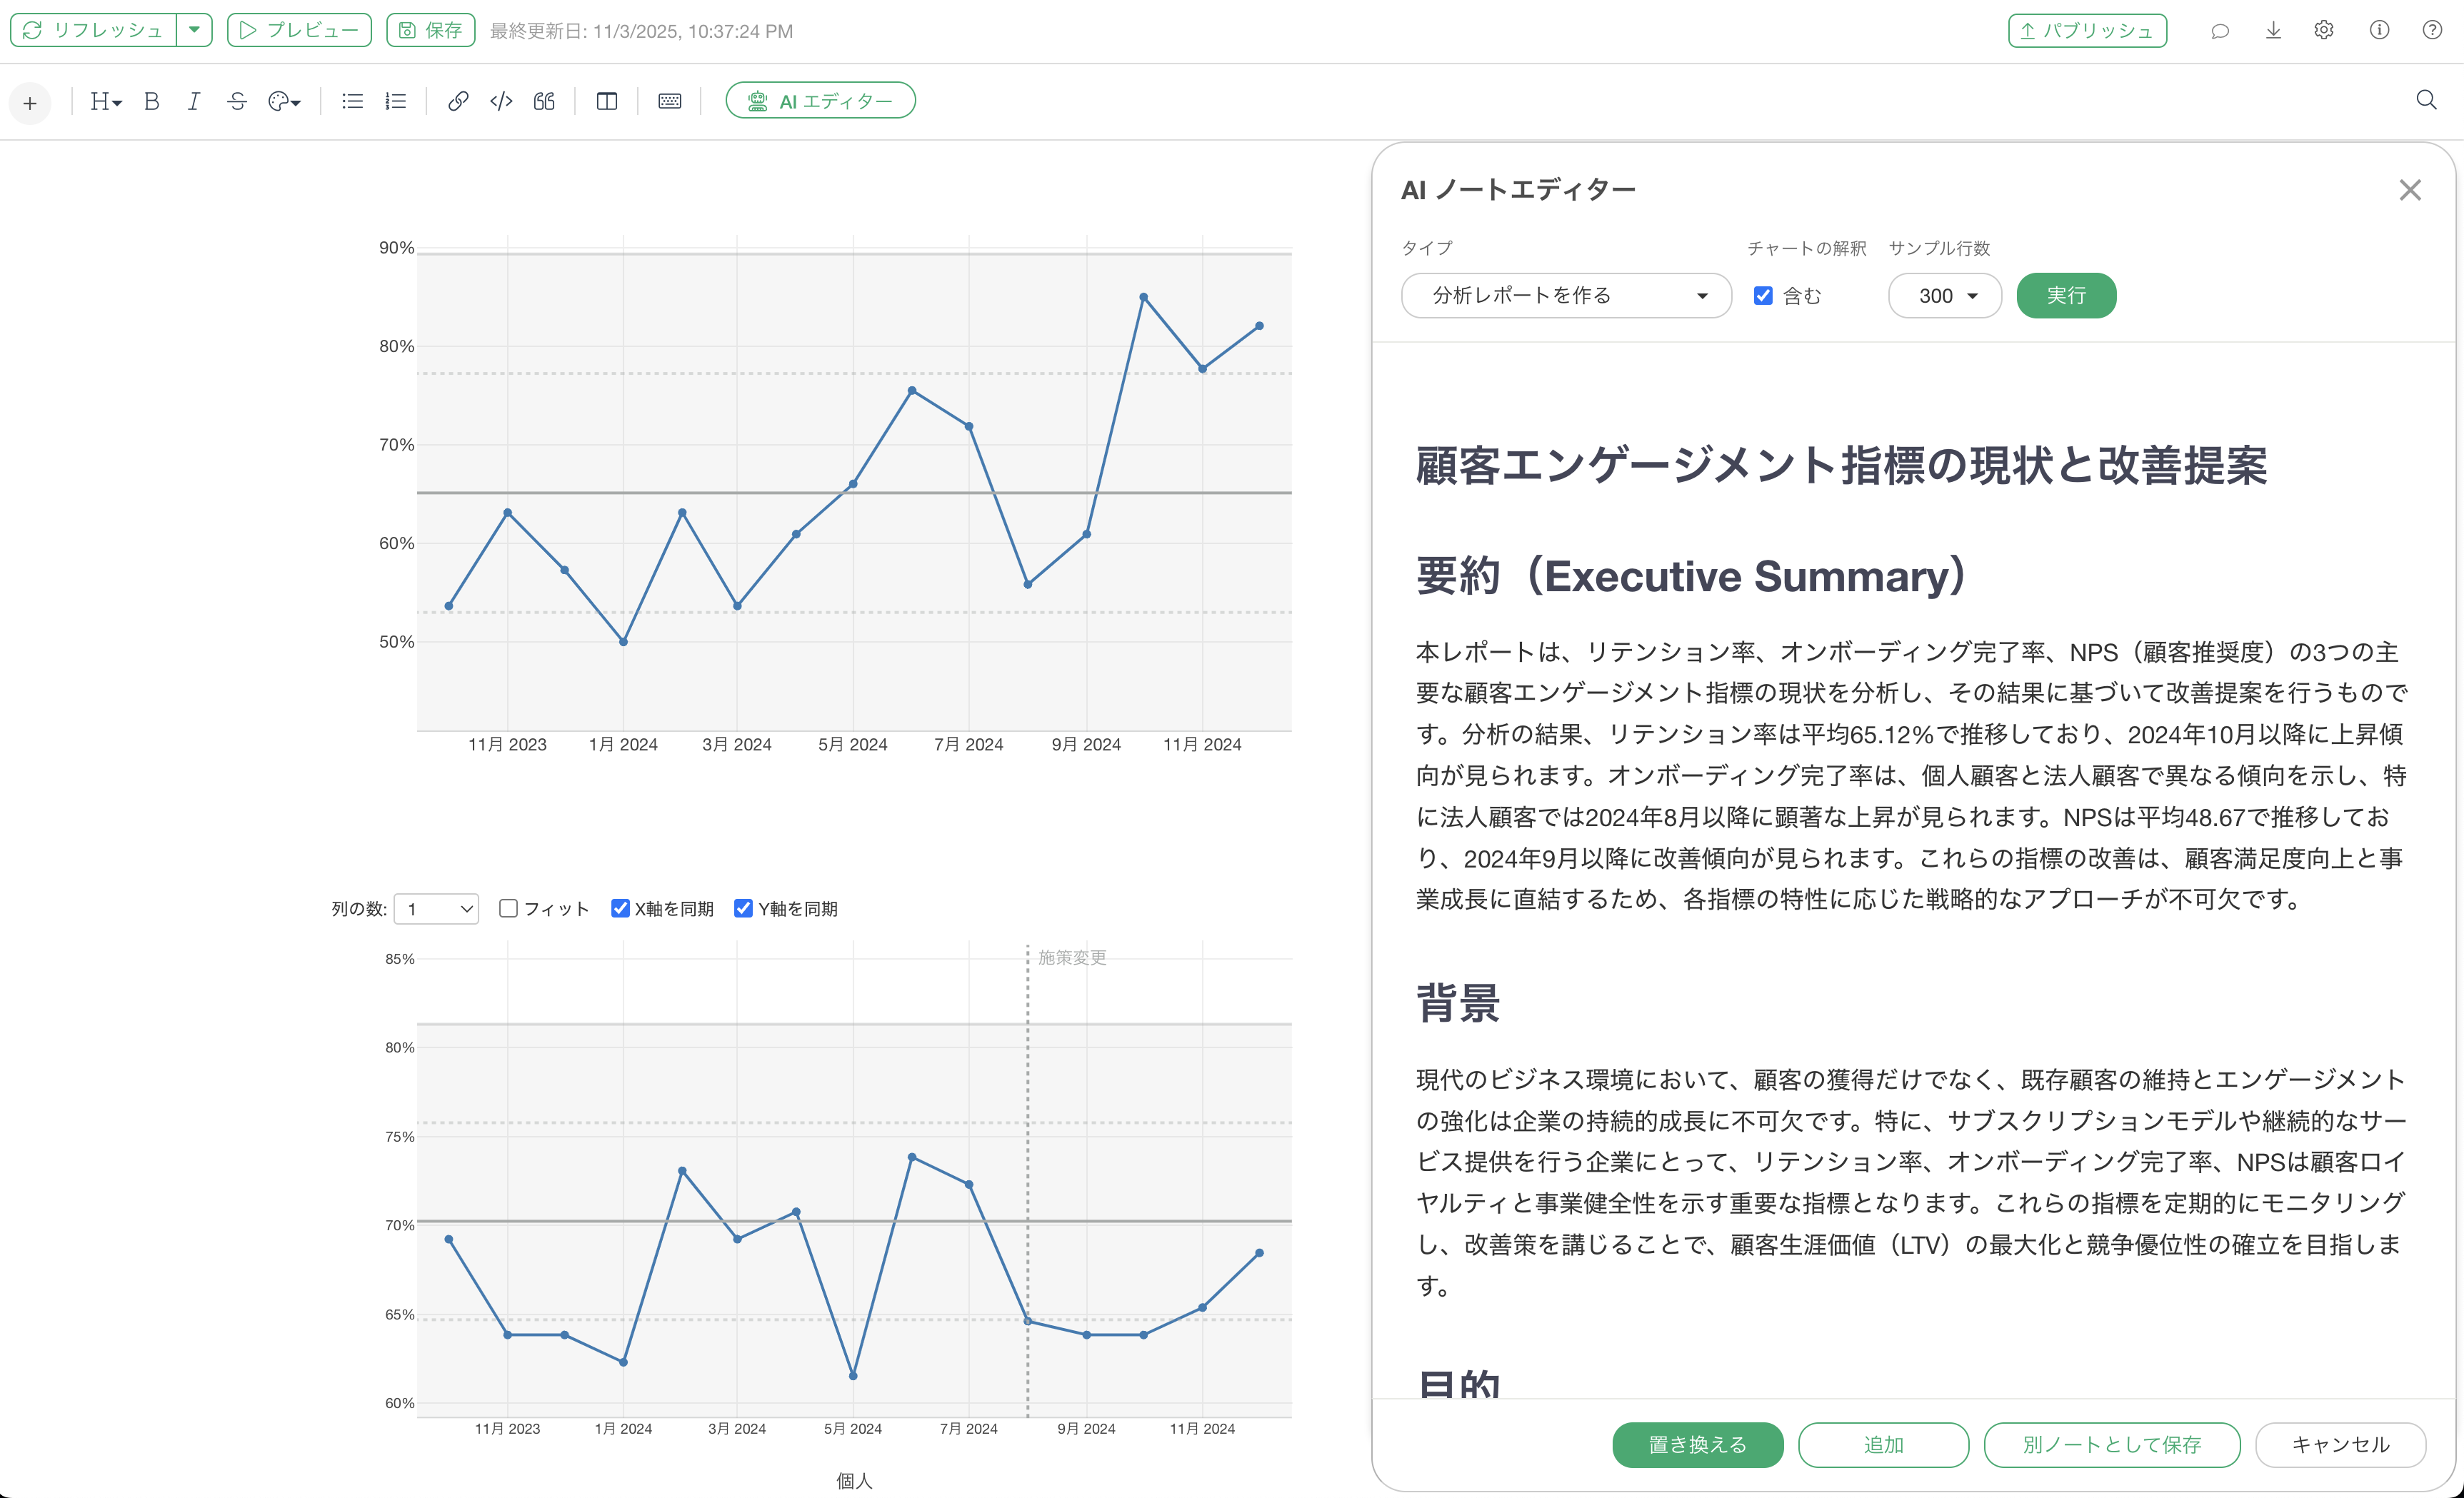Apply italic text formatting
Image resolution: width=2464 pixels, height=1498 pixels.
[x=194, y=101]
